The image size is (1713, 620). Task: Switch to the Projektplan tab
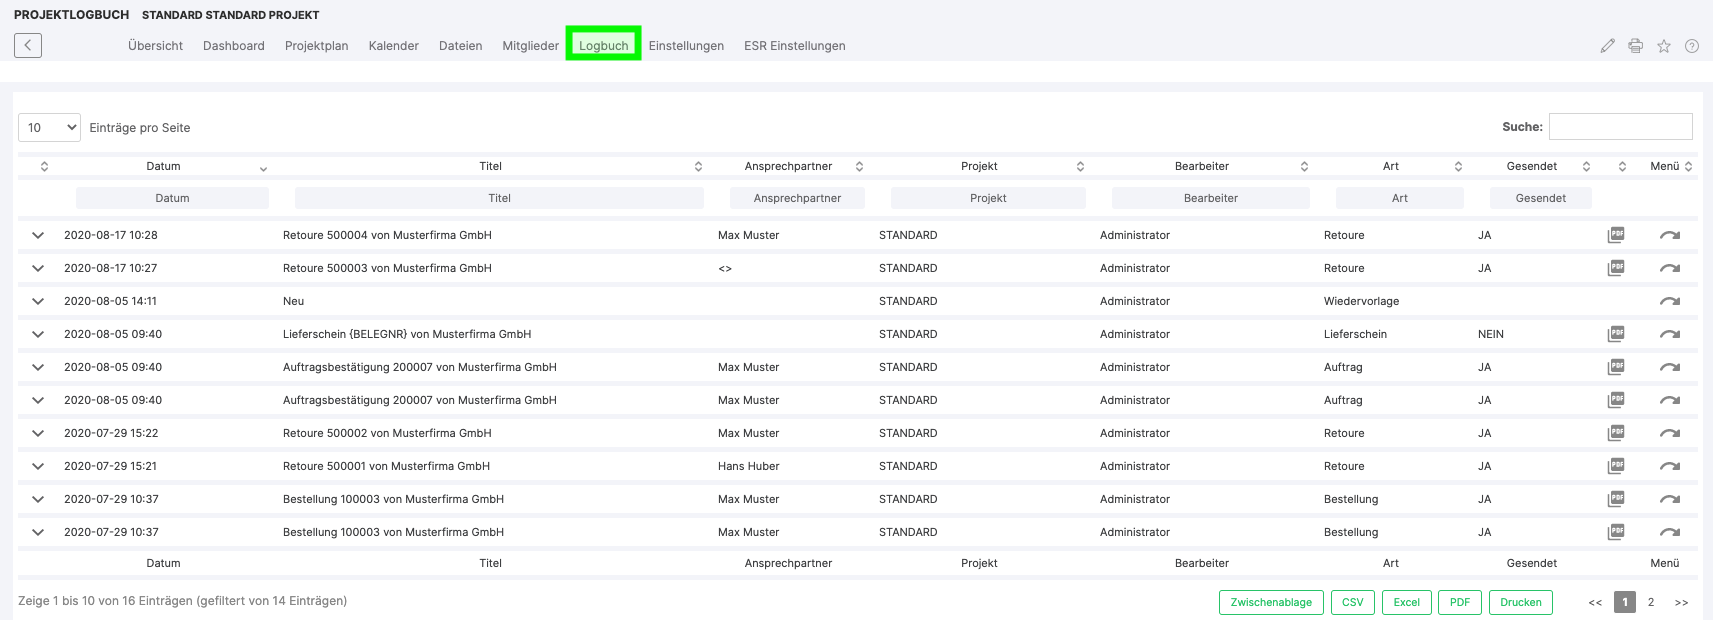(316, 46)
